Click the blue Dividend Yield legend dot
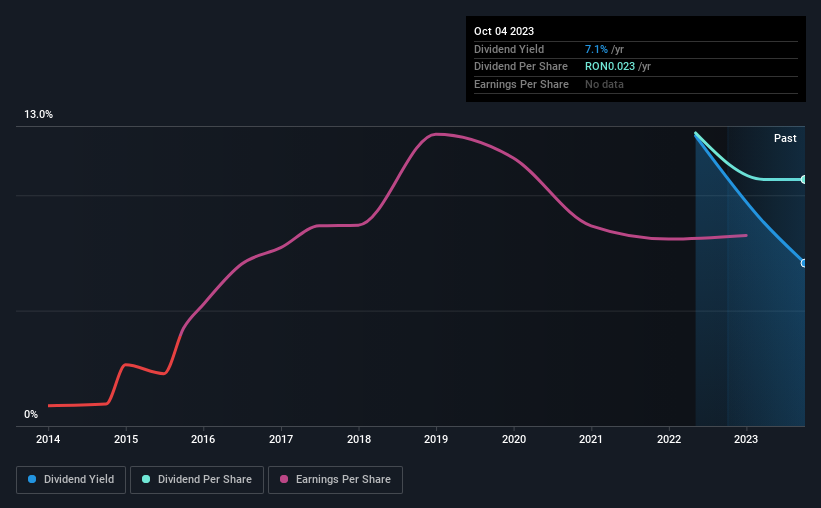This screenshot has width=821, height=508. click(32, 479)
